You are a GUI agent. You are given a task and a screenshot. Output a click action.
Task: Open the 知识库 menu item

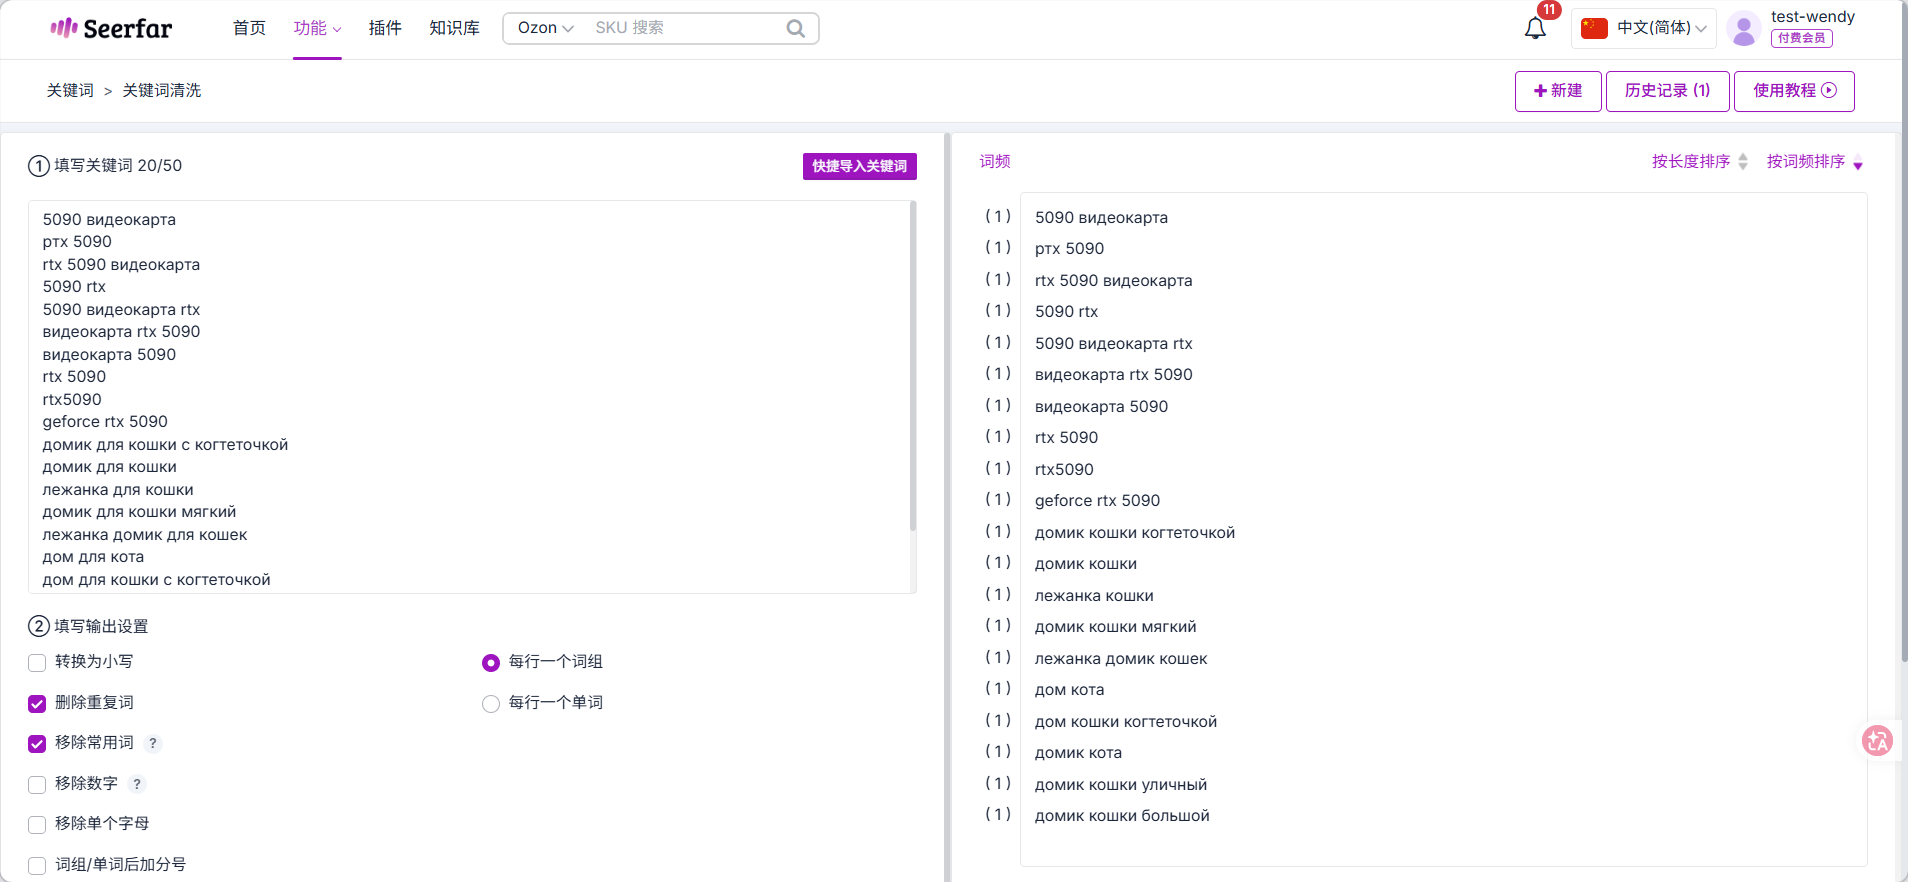pyautogui.click(x=454, y=28)
